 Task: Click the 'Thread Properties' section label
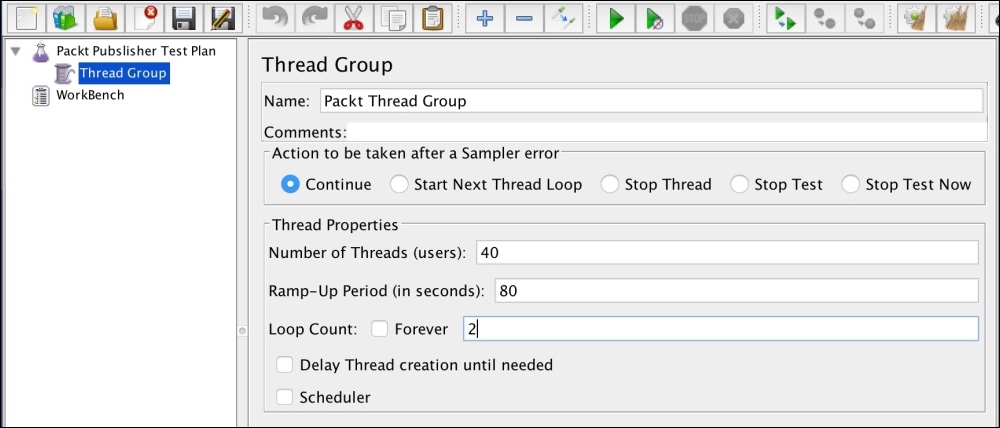coord(335,225)
